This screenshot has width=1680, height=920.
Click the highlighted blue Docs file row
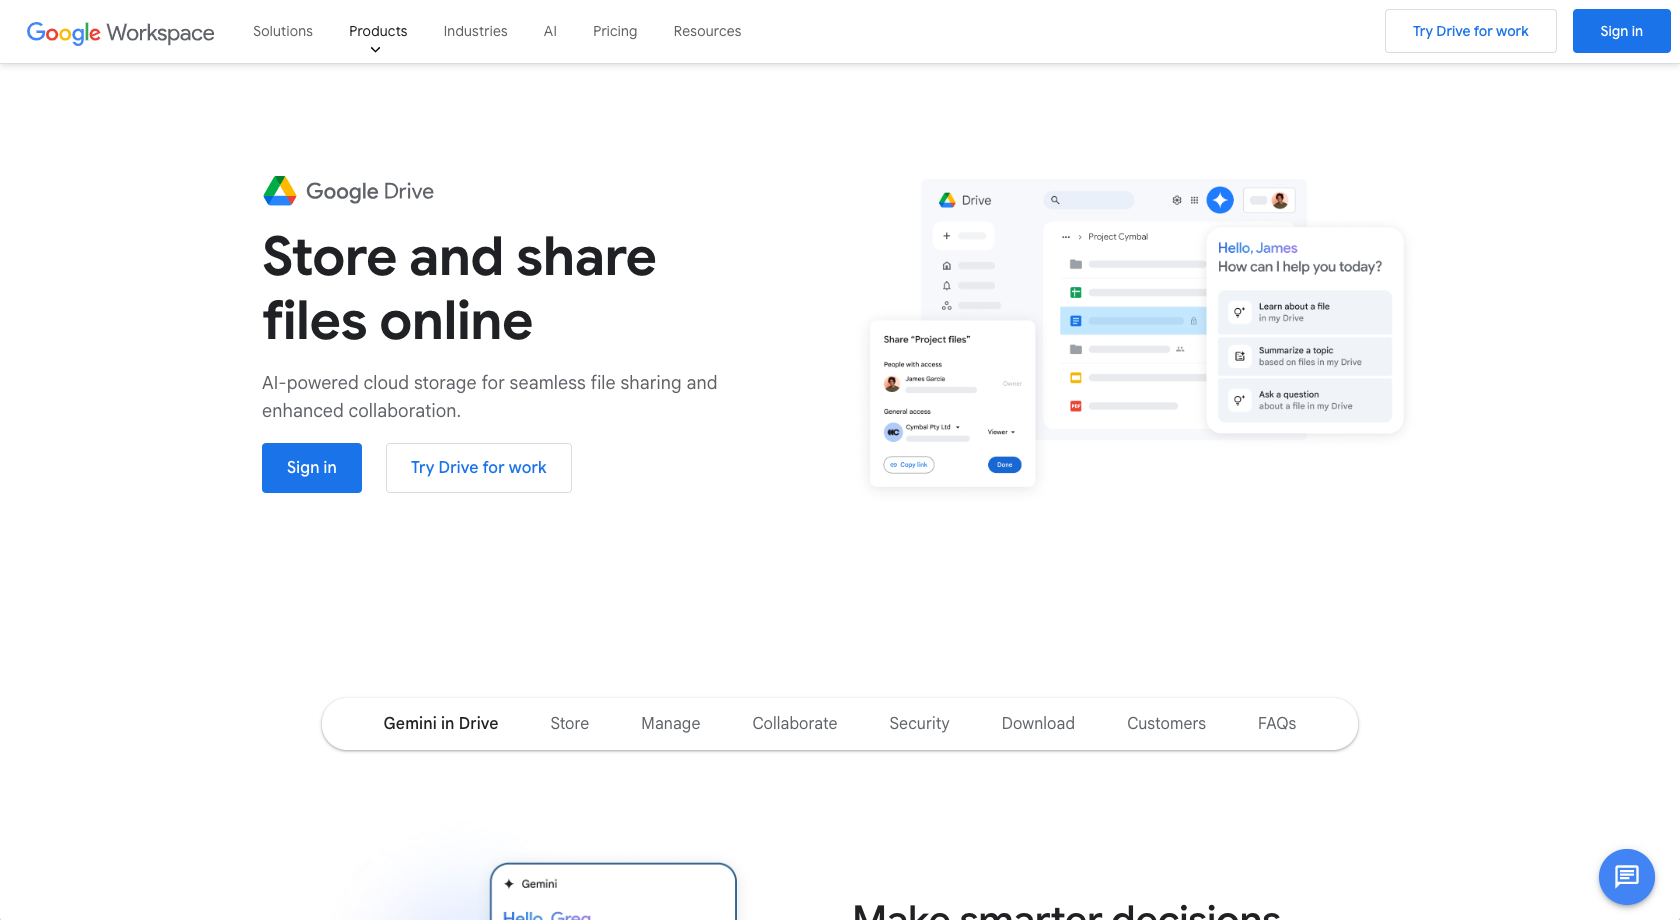point(1133,321)
